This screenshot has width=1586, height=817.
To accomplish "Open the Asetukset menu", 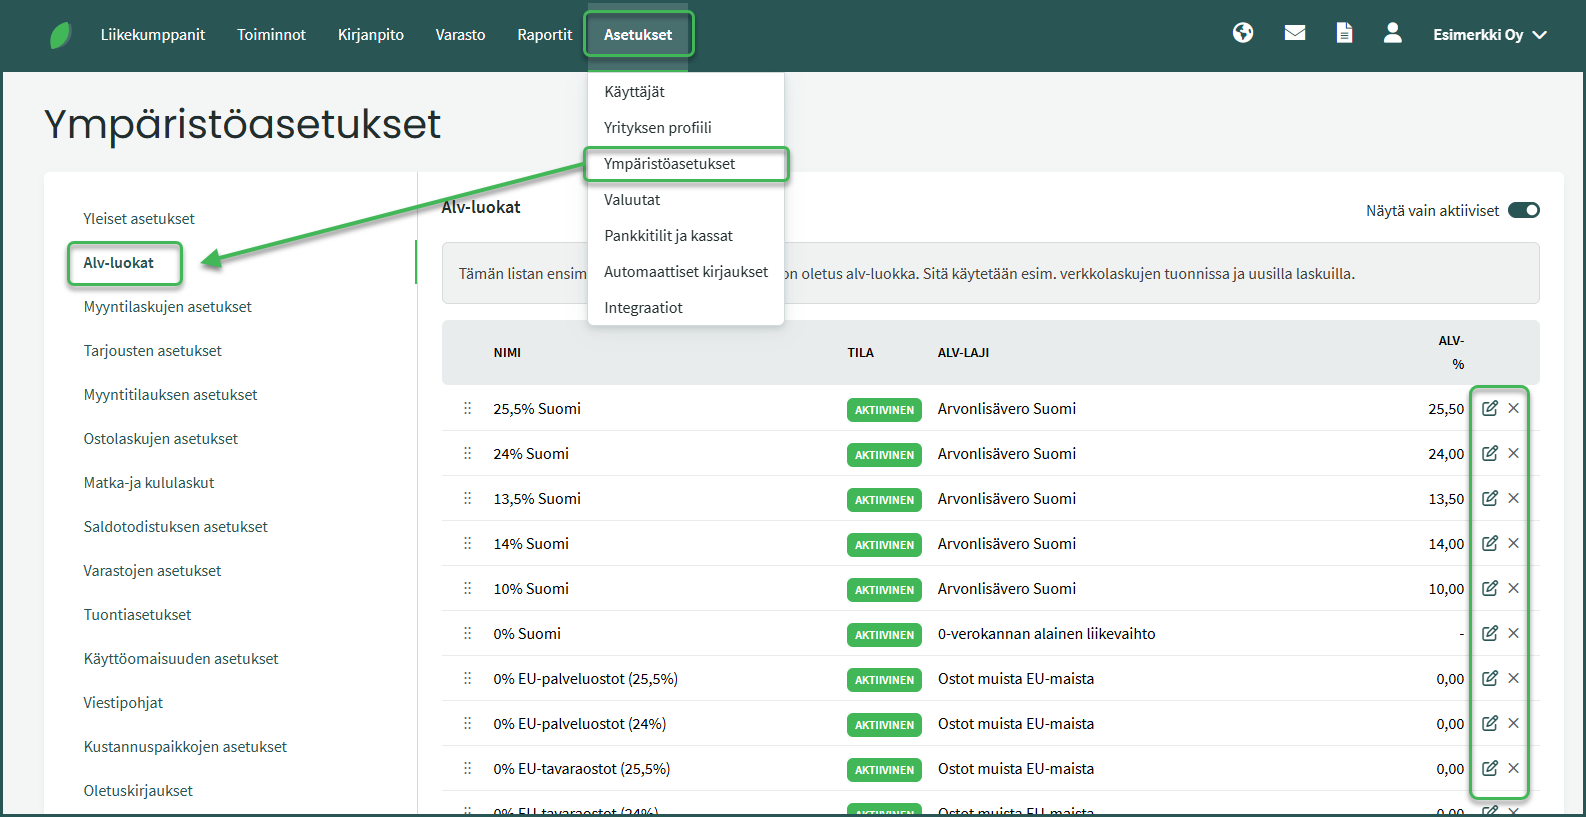I will pos(638,35).
